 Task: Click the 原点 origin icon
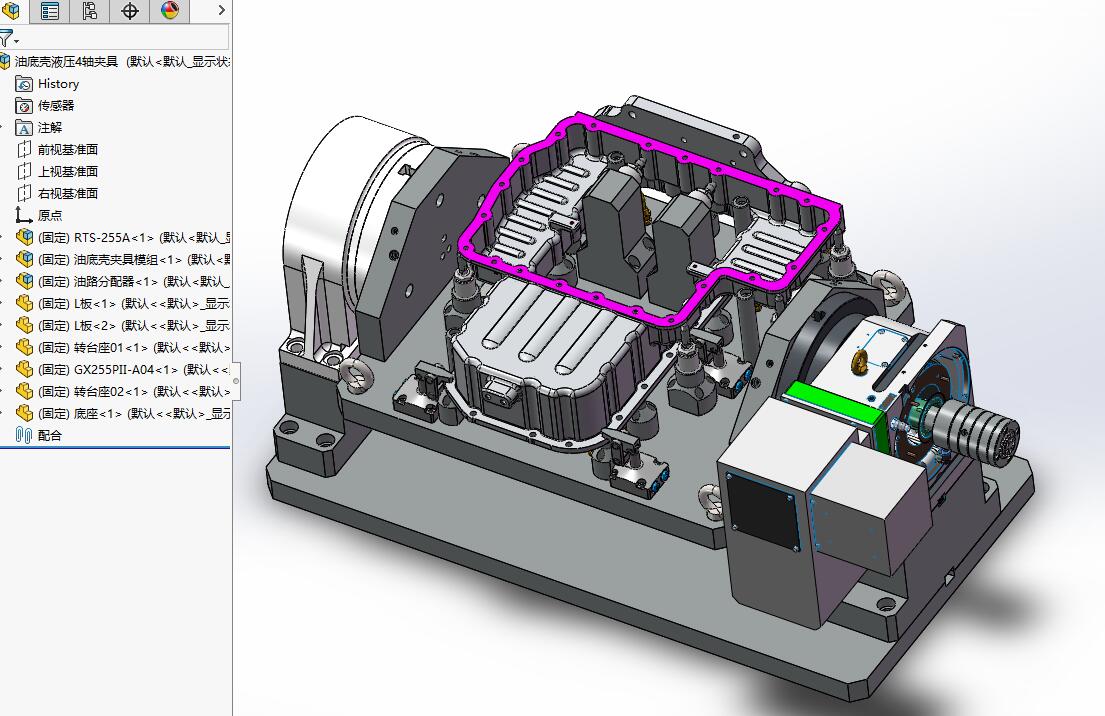(24, 215)
